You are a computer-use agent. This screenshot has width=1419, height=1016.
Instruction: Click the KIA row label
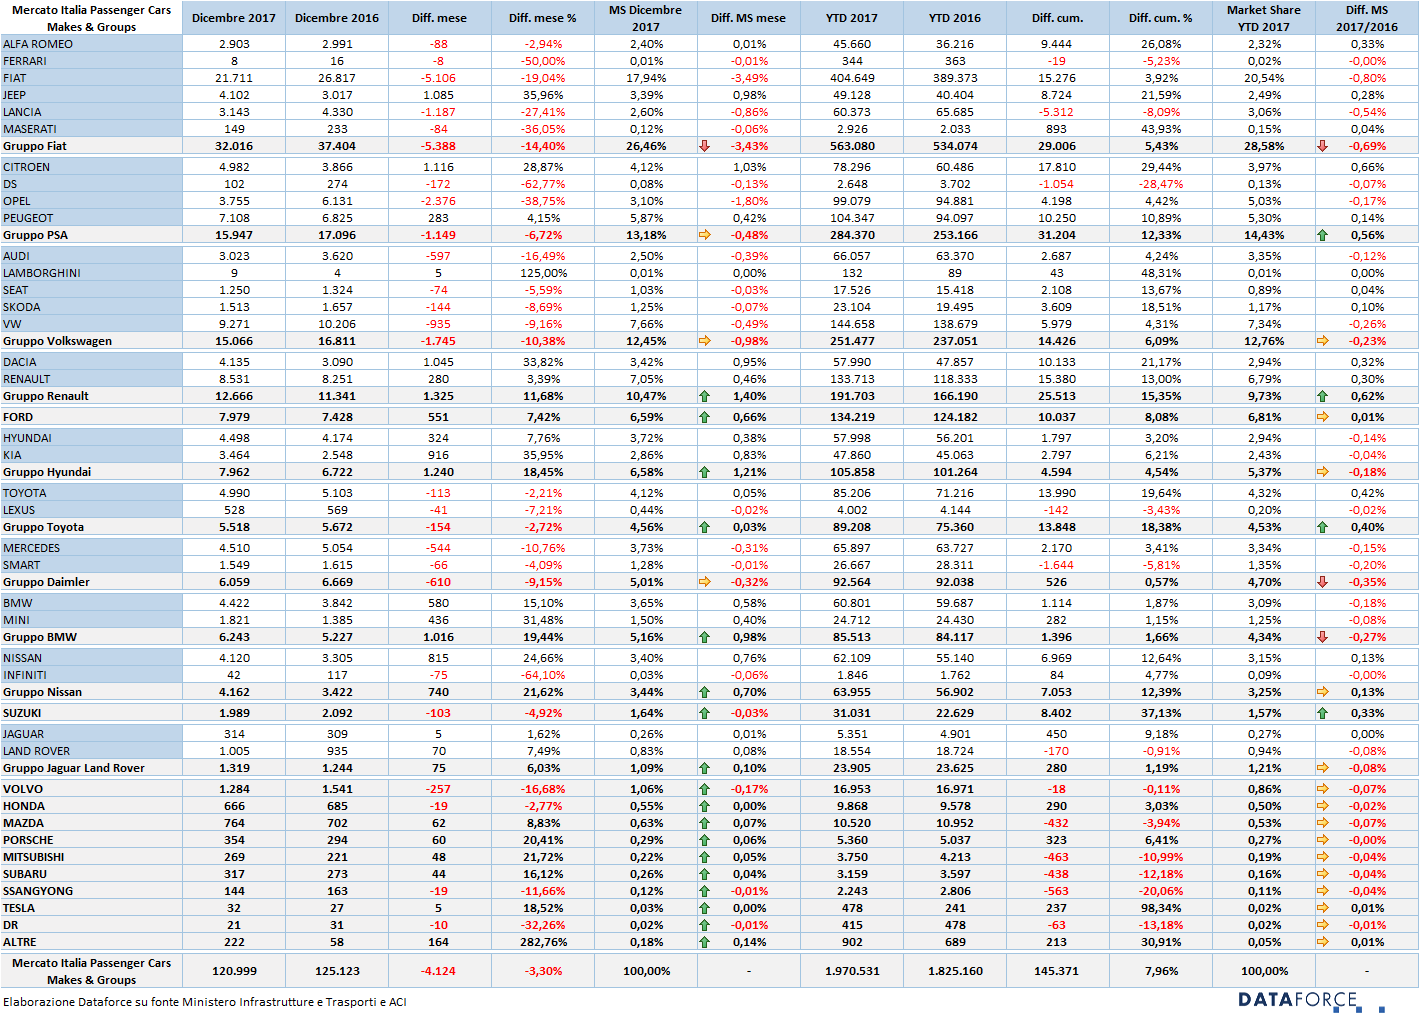[x=12, y=455]
